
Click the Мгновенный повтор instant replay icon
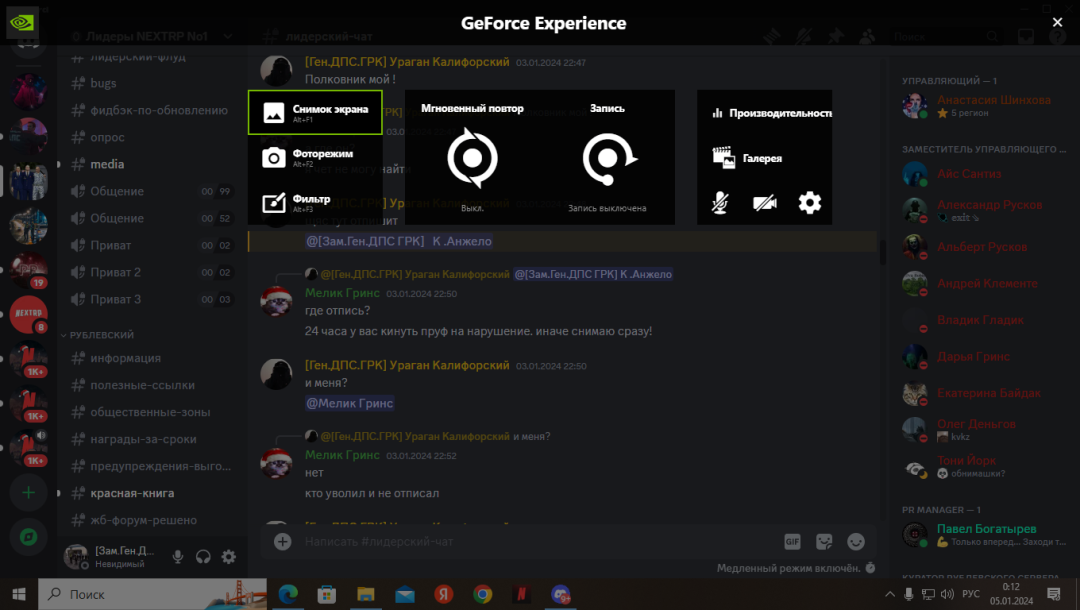[x=472, y=158]
